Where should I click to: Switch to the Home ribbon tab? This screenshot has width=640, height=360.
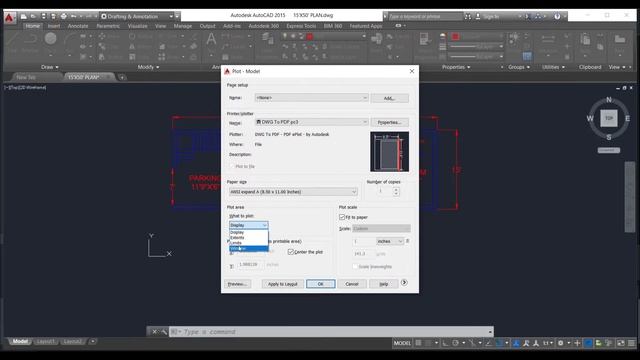tap(33, 26)
